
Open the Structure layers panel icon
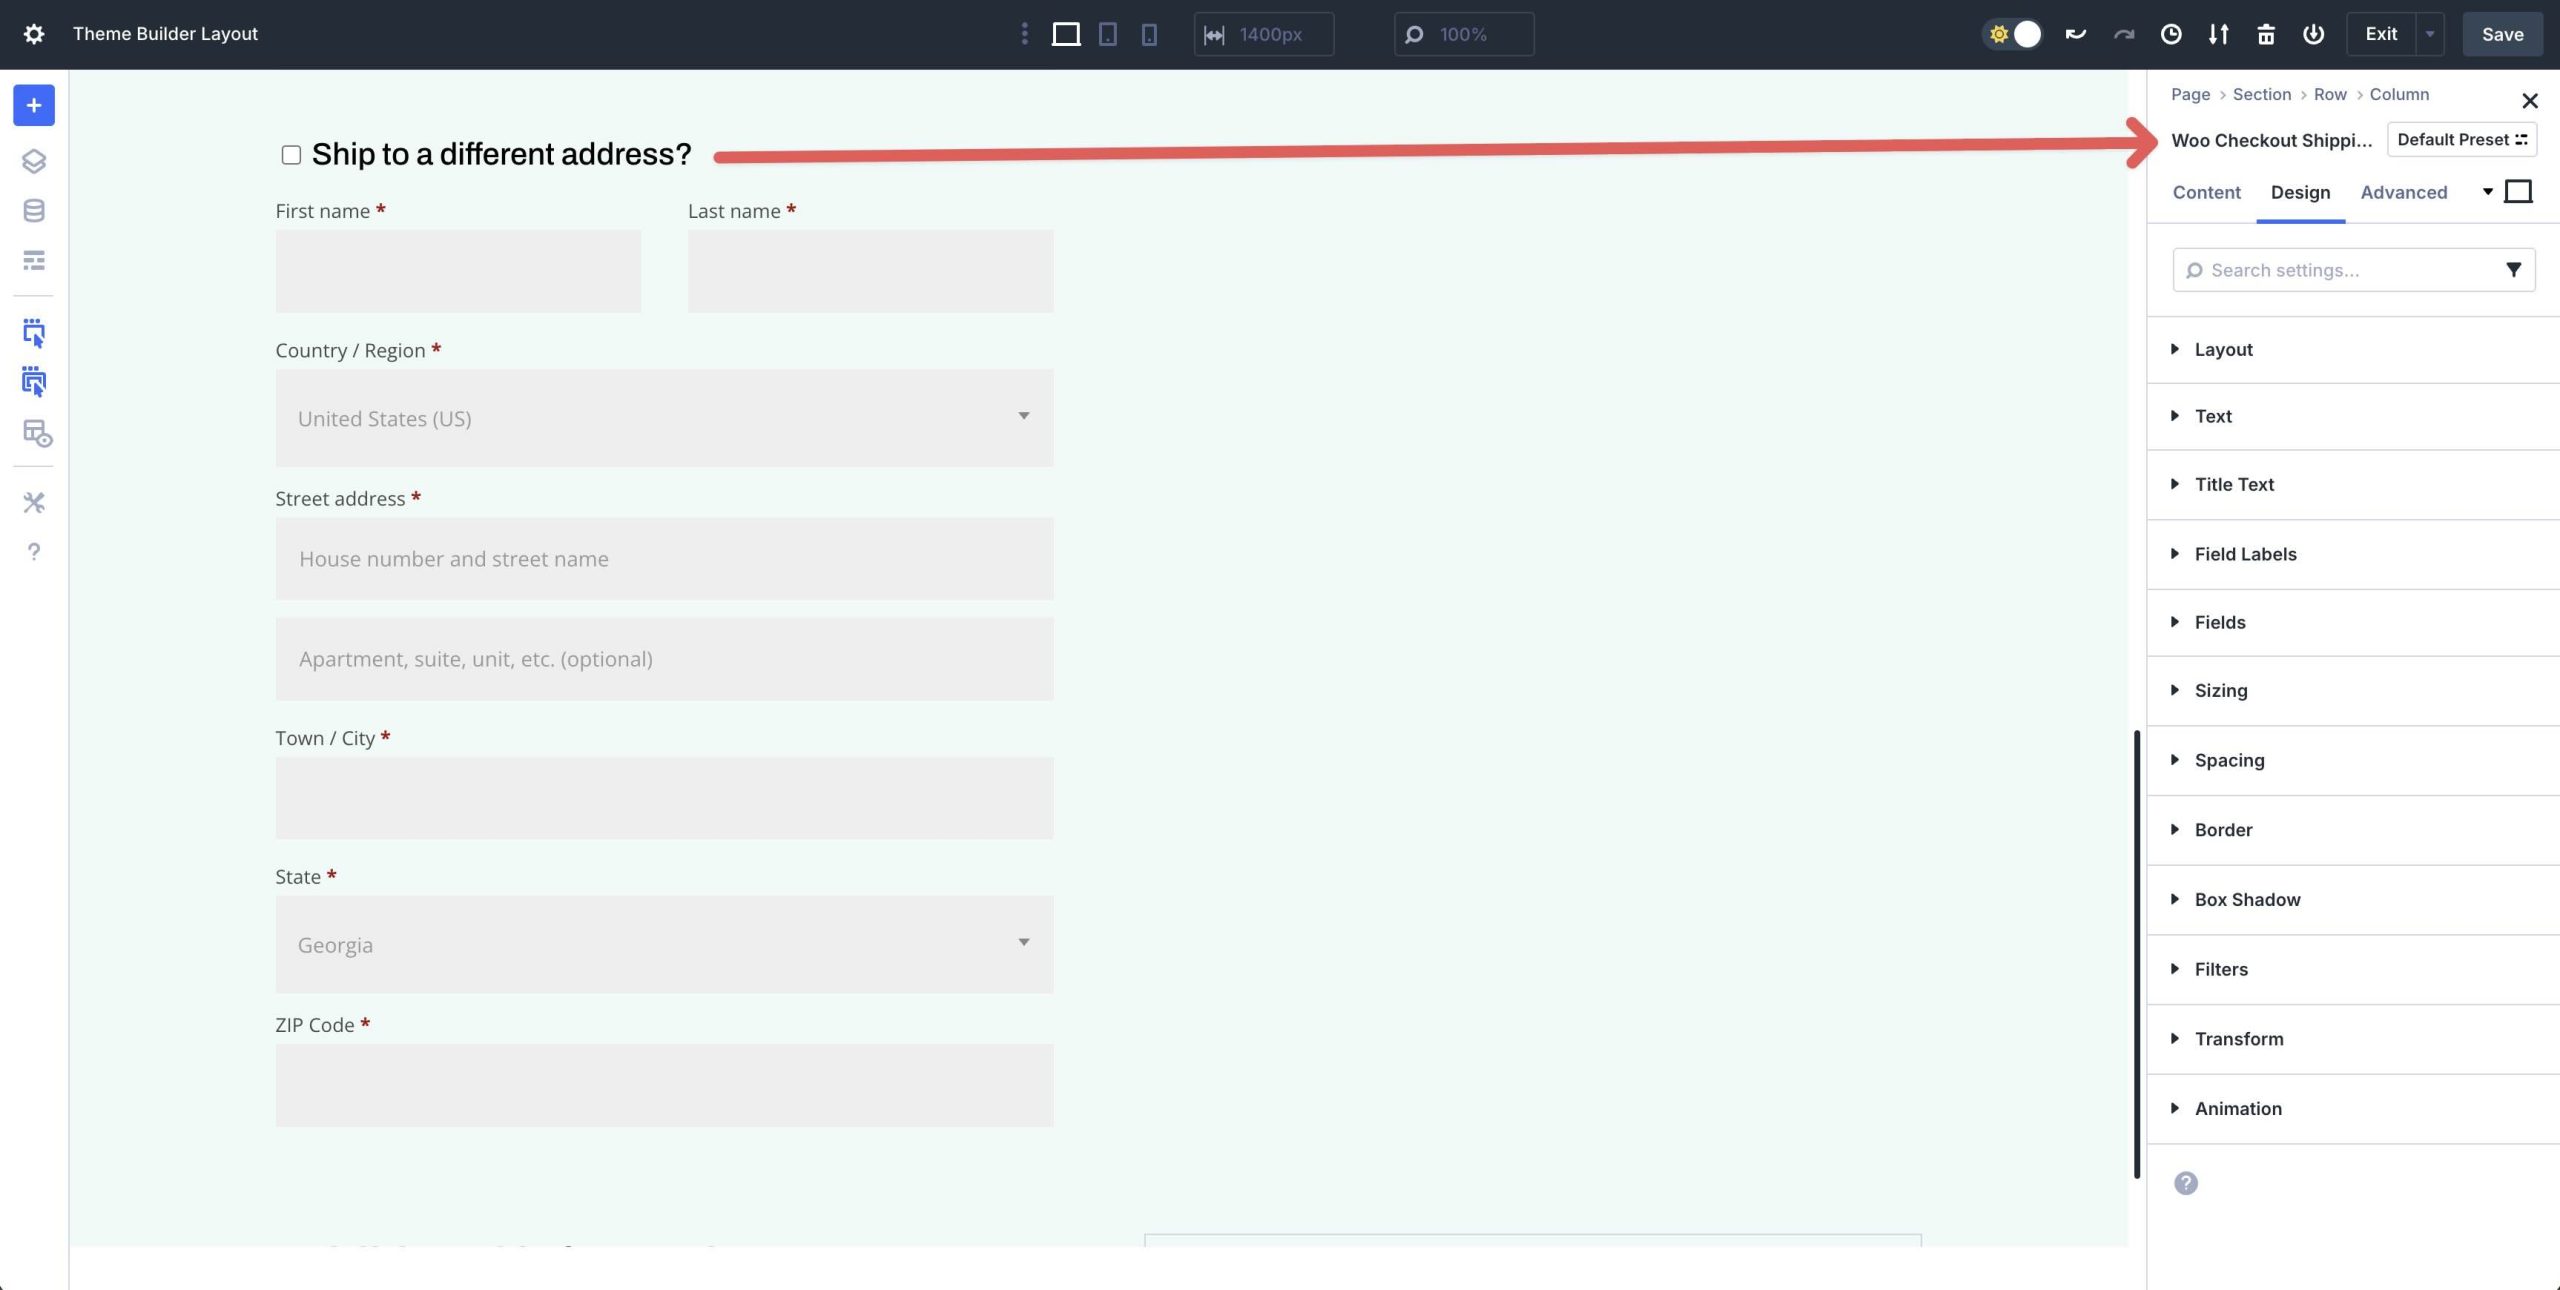point(33,161)
